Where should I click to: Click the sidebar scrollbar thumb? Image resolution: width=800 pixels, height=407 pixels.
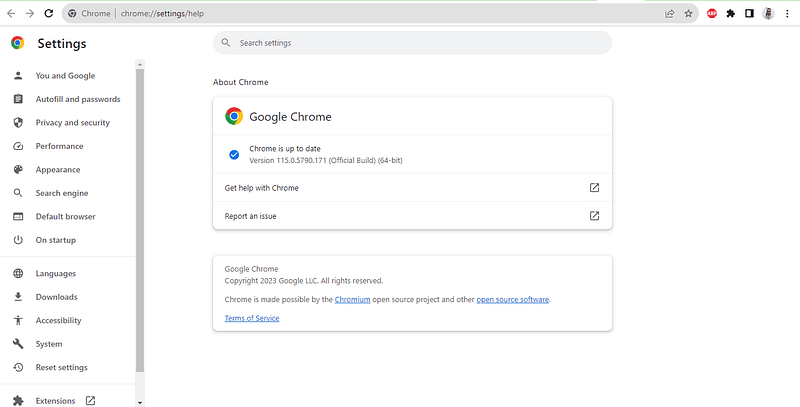(x=140, y=220)
